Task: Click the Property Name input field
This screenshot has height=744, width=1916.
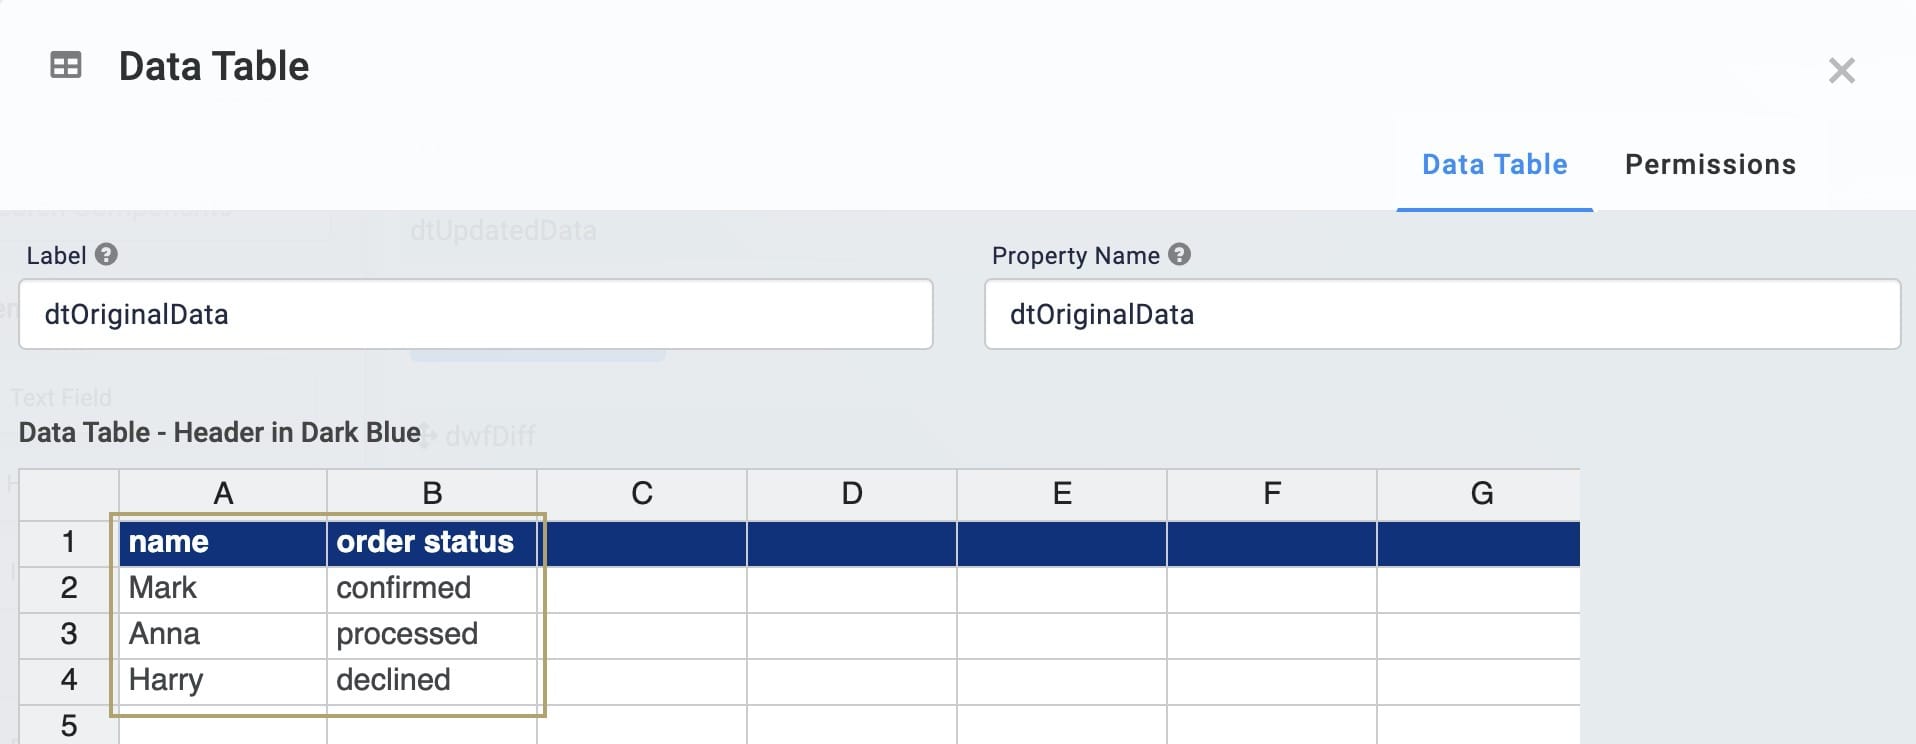Action: pyautogui.click(x=1442, y=315)
